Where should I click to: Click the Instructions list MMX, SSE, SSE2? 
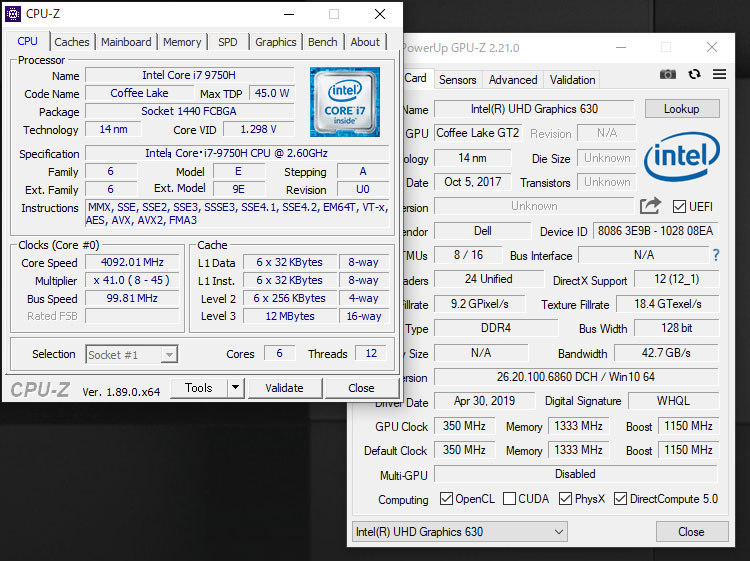point(237,213)
